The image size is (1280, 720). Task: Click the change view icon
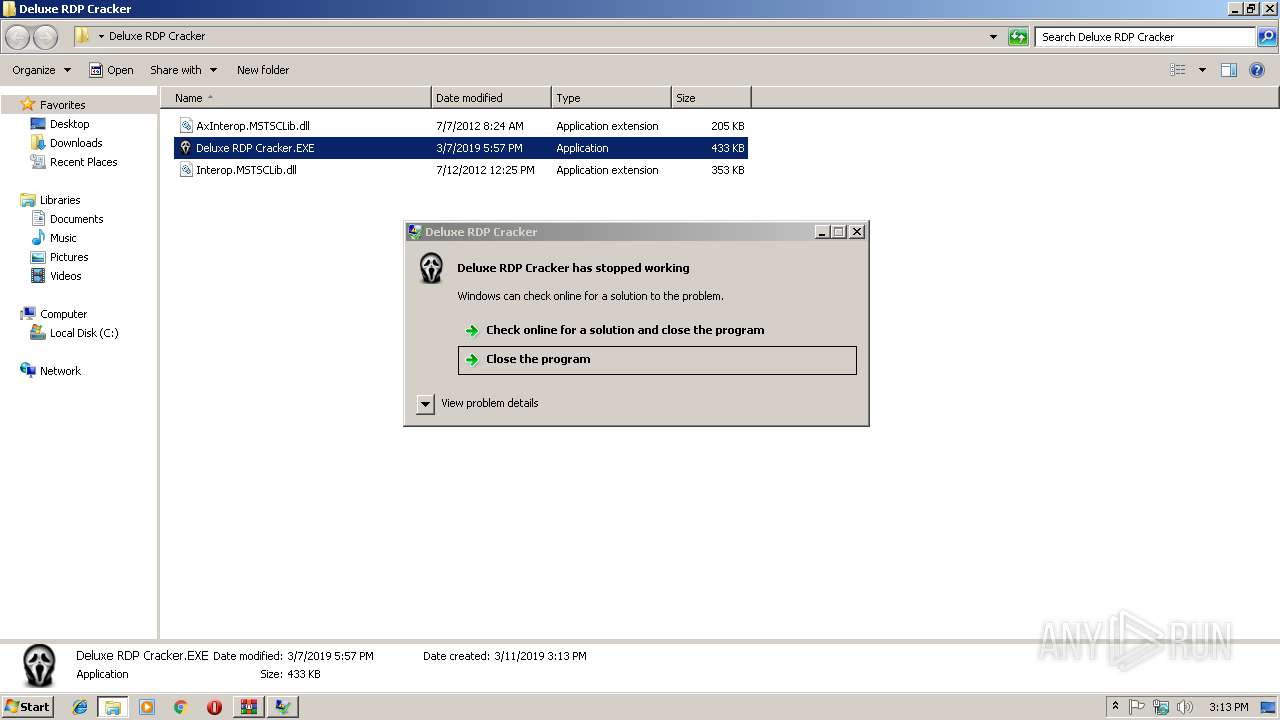(x=1178, y=70)
